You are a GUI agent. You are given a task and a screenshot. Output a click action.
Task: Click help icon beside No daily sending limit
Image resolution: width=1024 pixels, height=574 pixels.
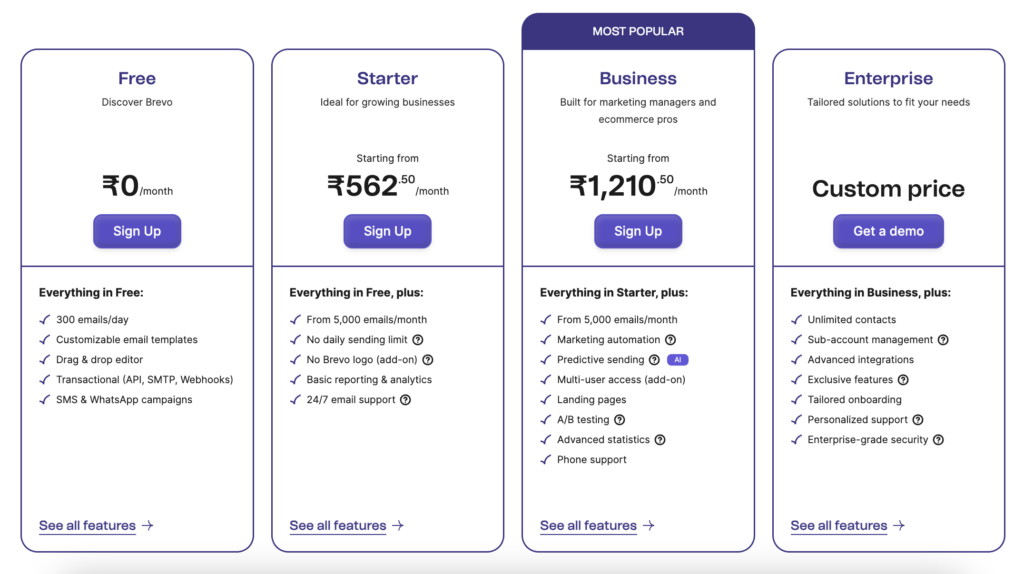[418, 340]
